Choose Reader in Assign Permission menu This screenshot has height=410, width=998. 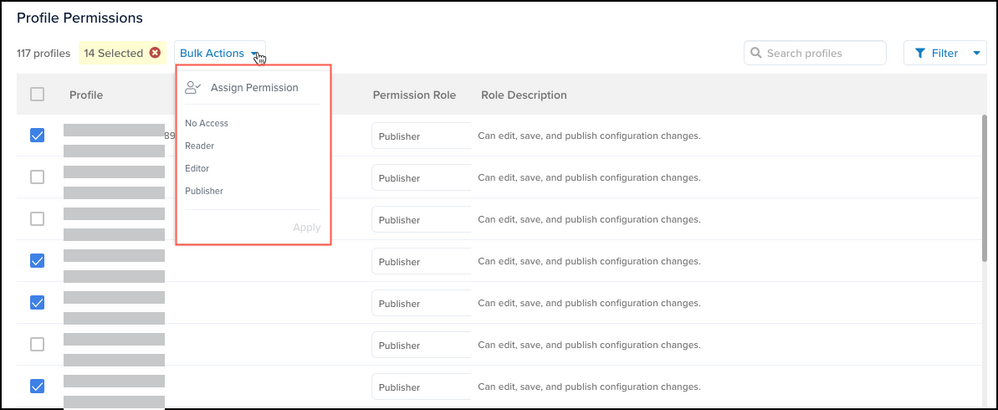(x=200, y=146)
